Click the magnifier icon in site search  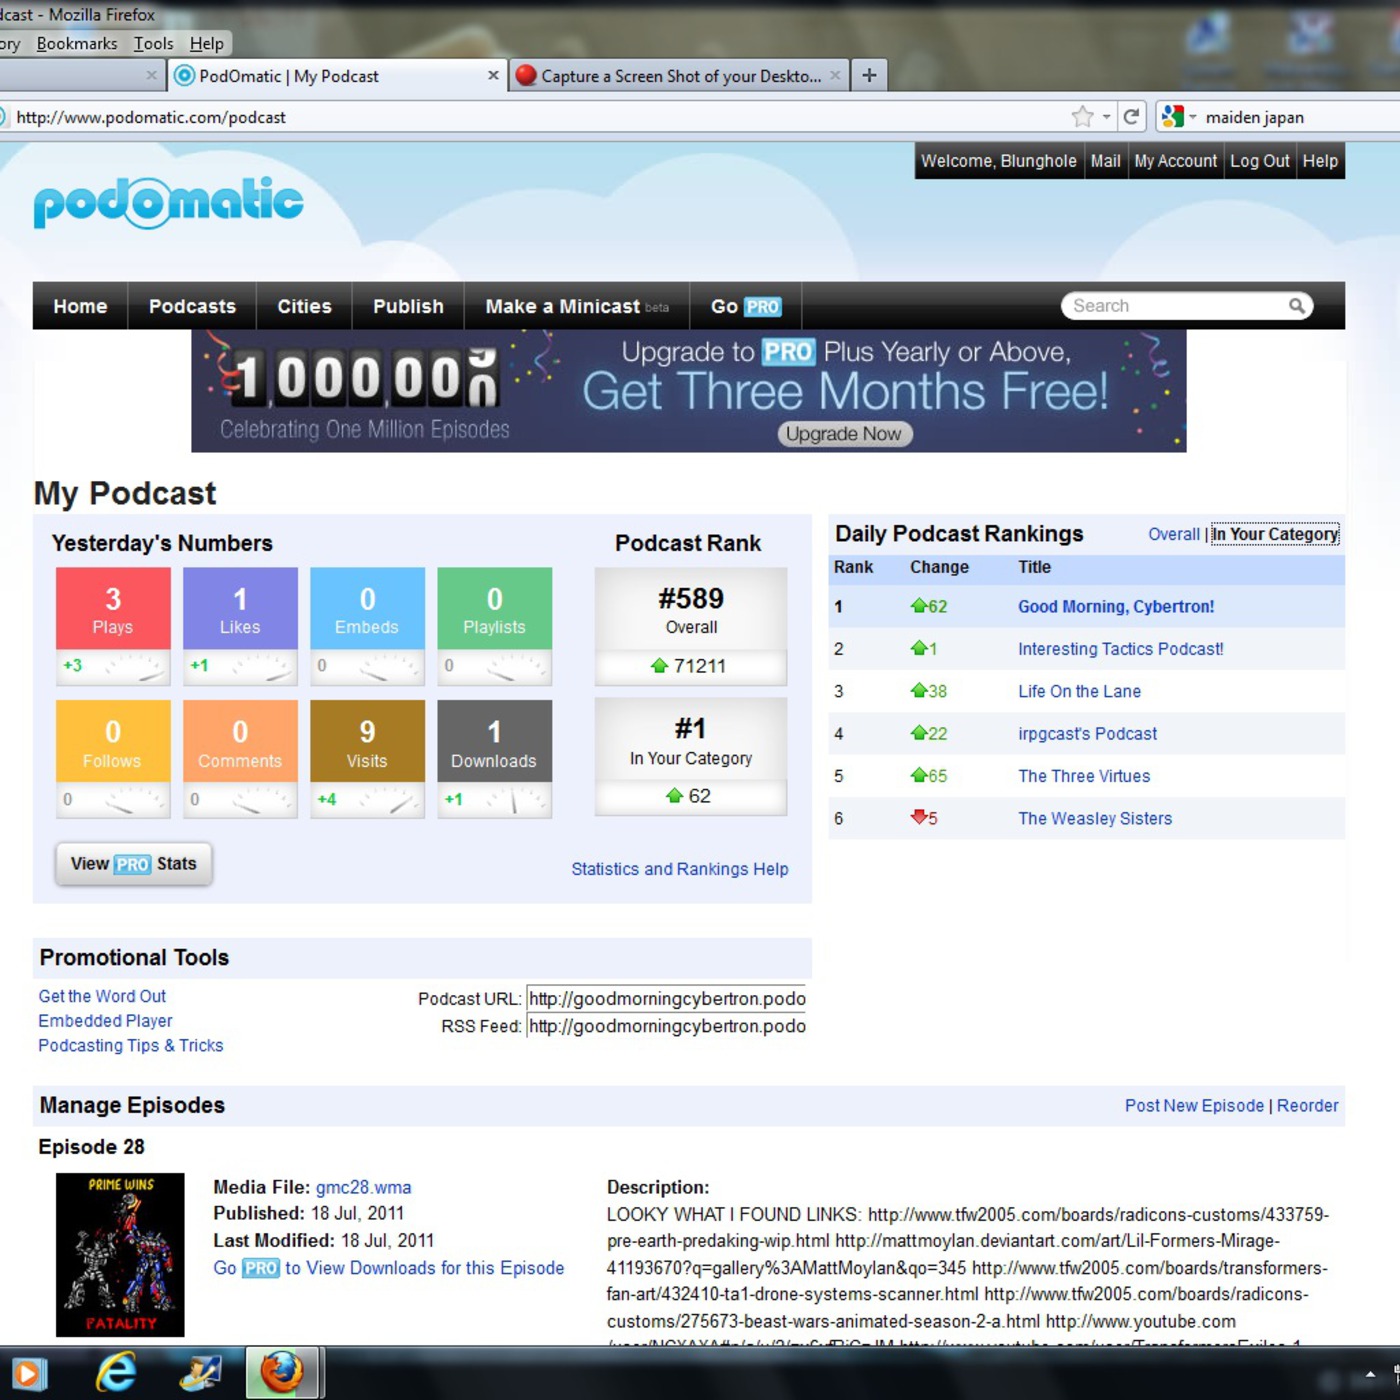coord(1297,306)
